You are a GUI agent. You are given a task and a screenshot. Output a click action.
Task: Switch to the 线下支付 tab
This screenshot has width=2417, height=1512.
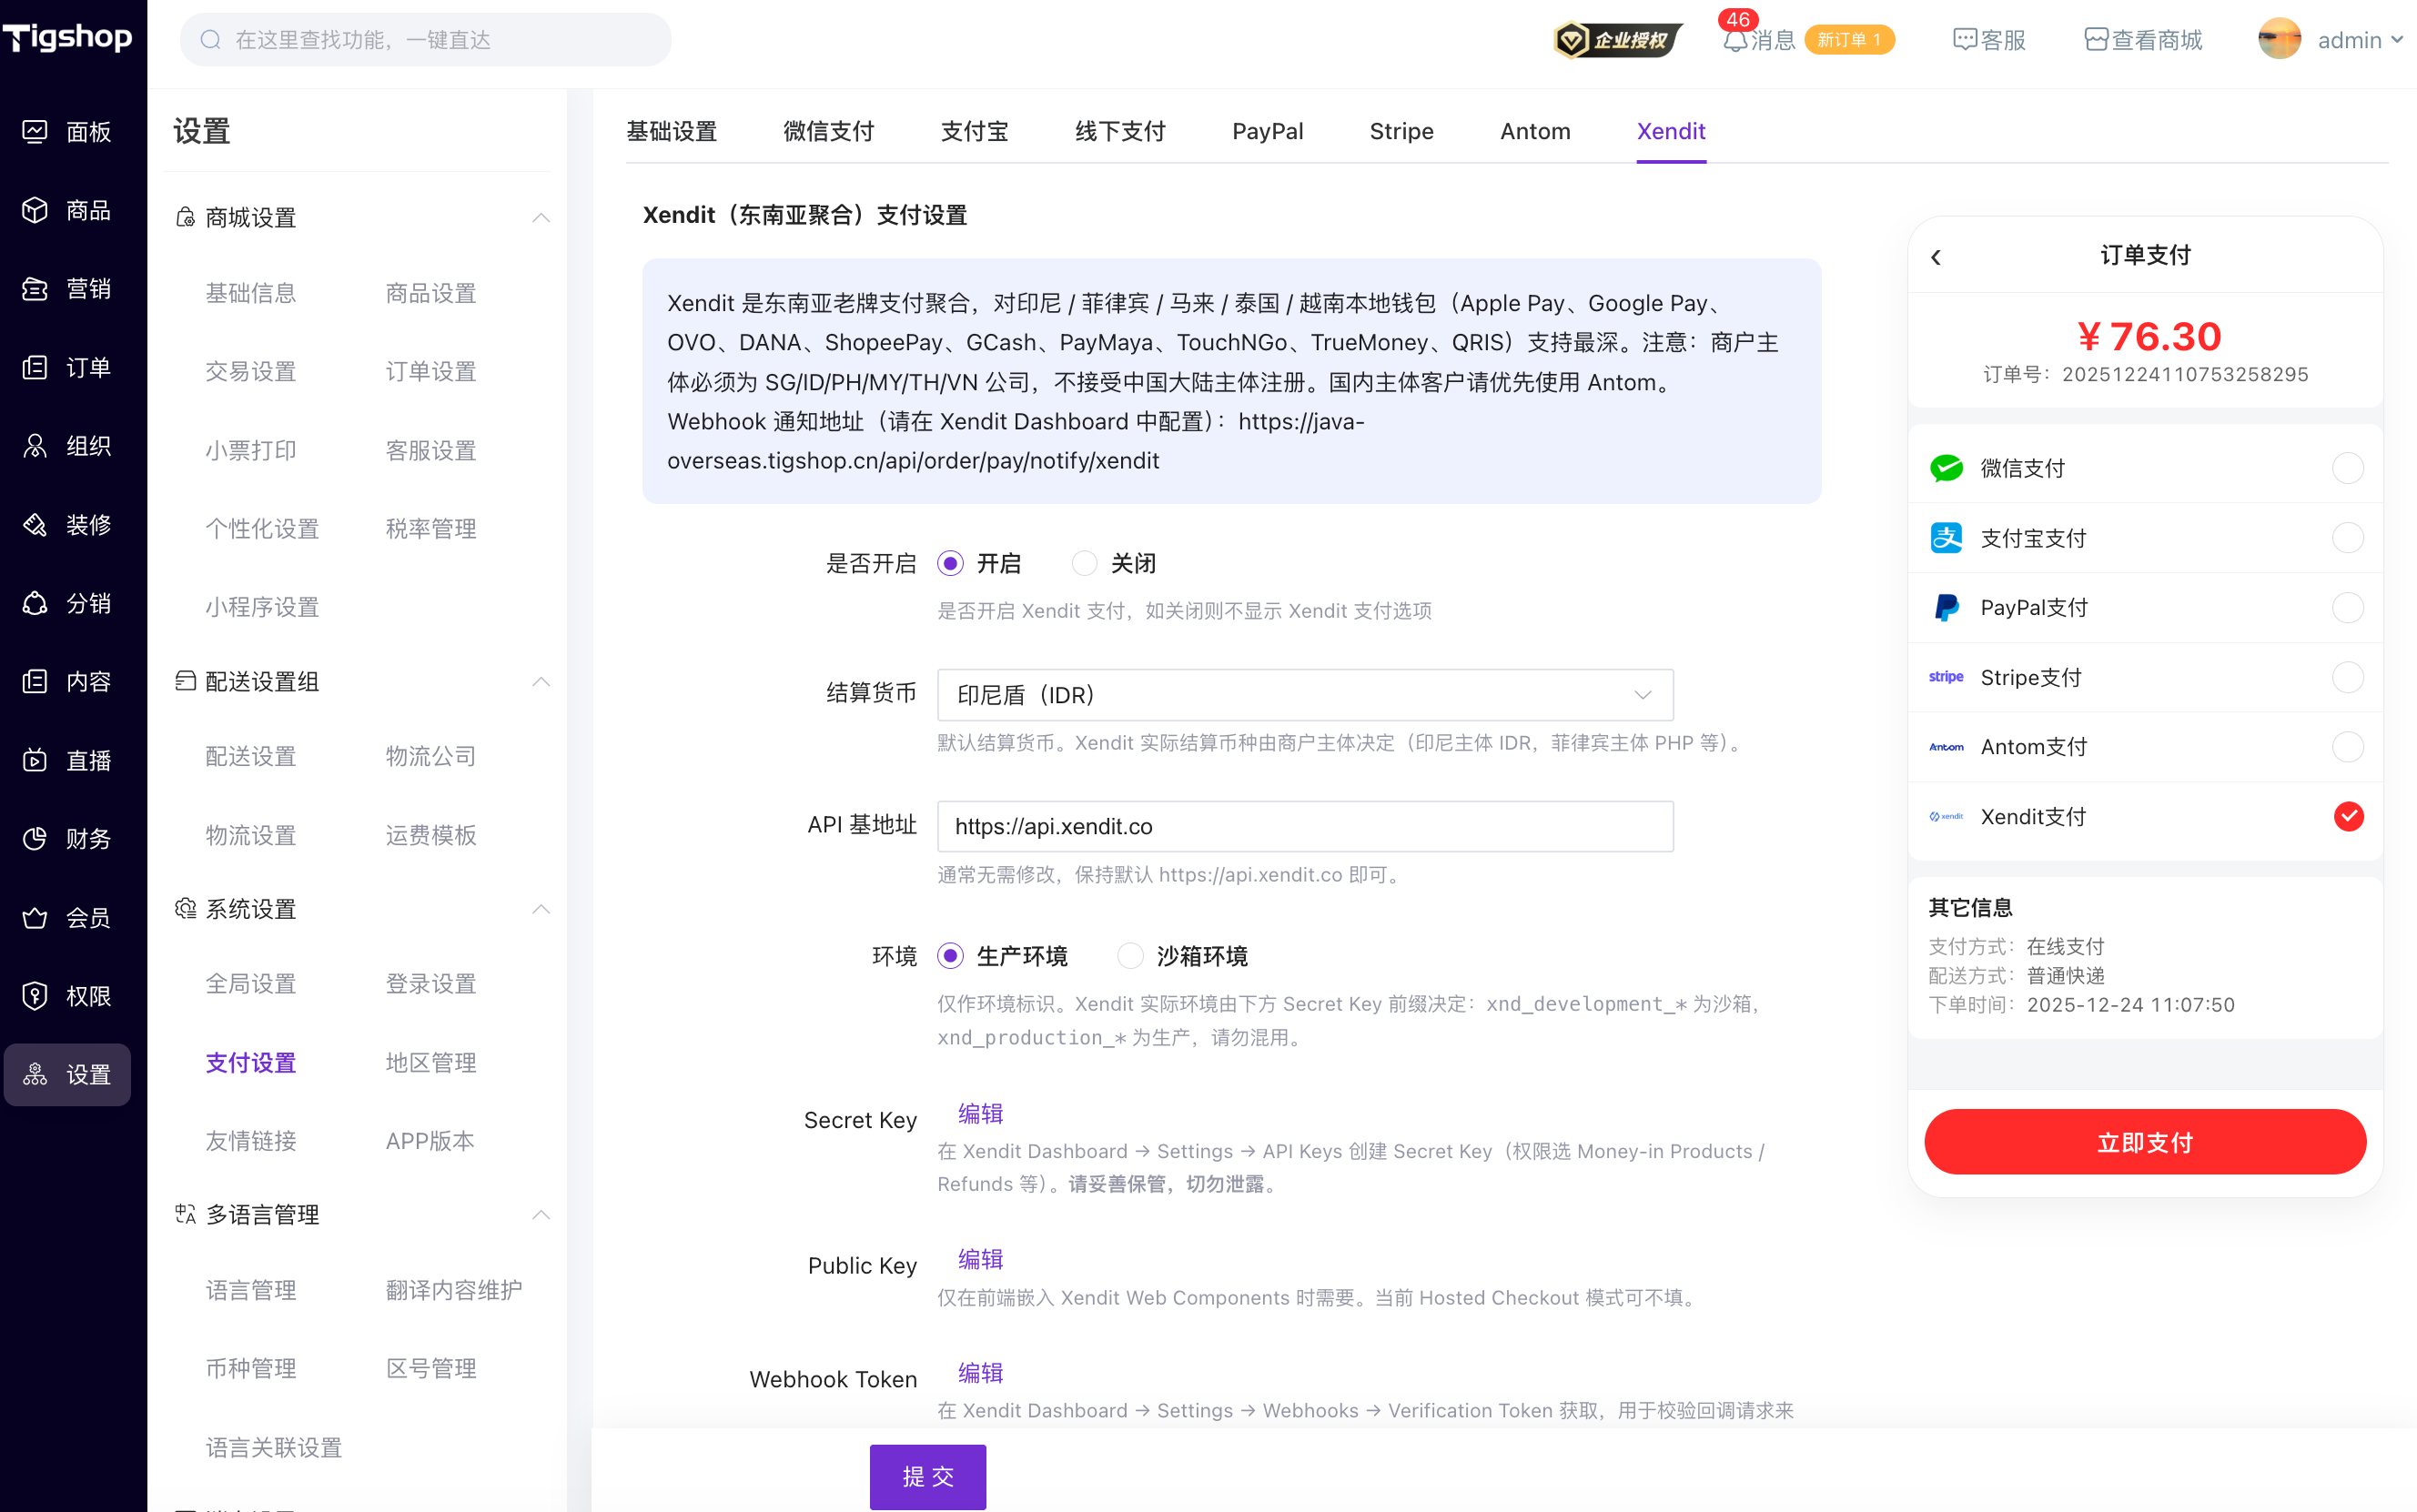[x=1120, y=132]
